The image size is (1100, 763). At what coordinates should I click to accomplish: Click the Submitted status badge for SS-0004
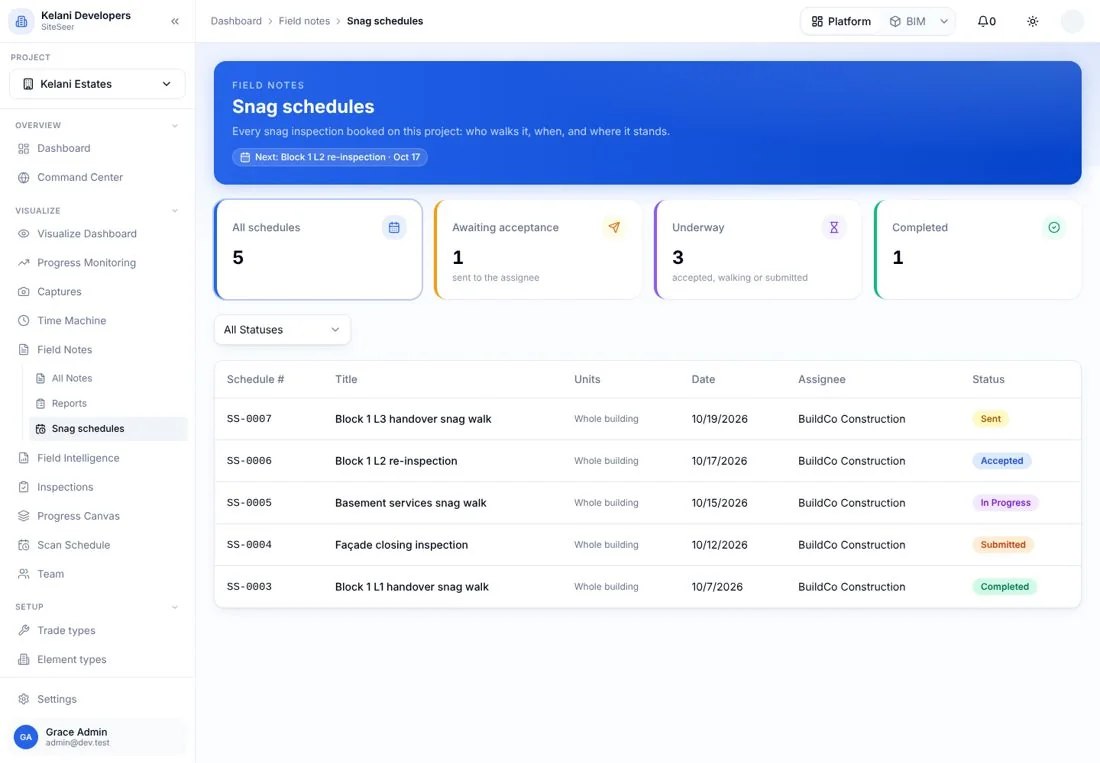(x=1002, y=545)
